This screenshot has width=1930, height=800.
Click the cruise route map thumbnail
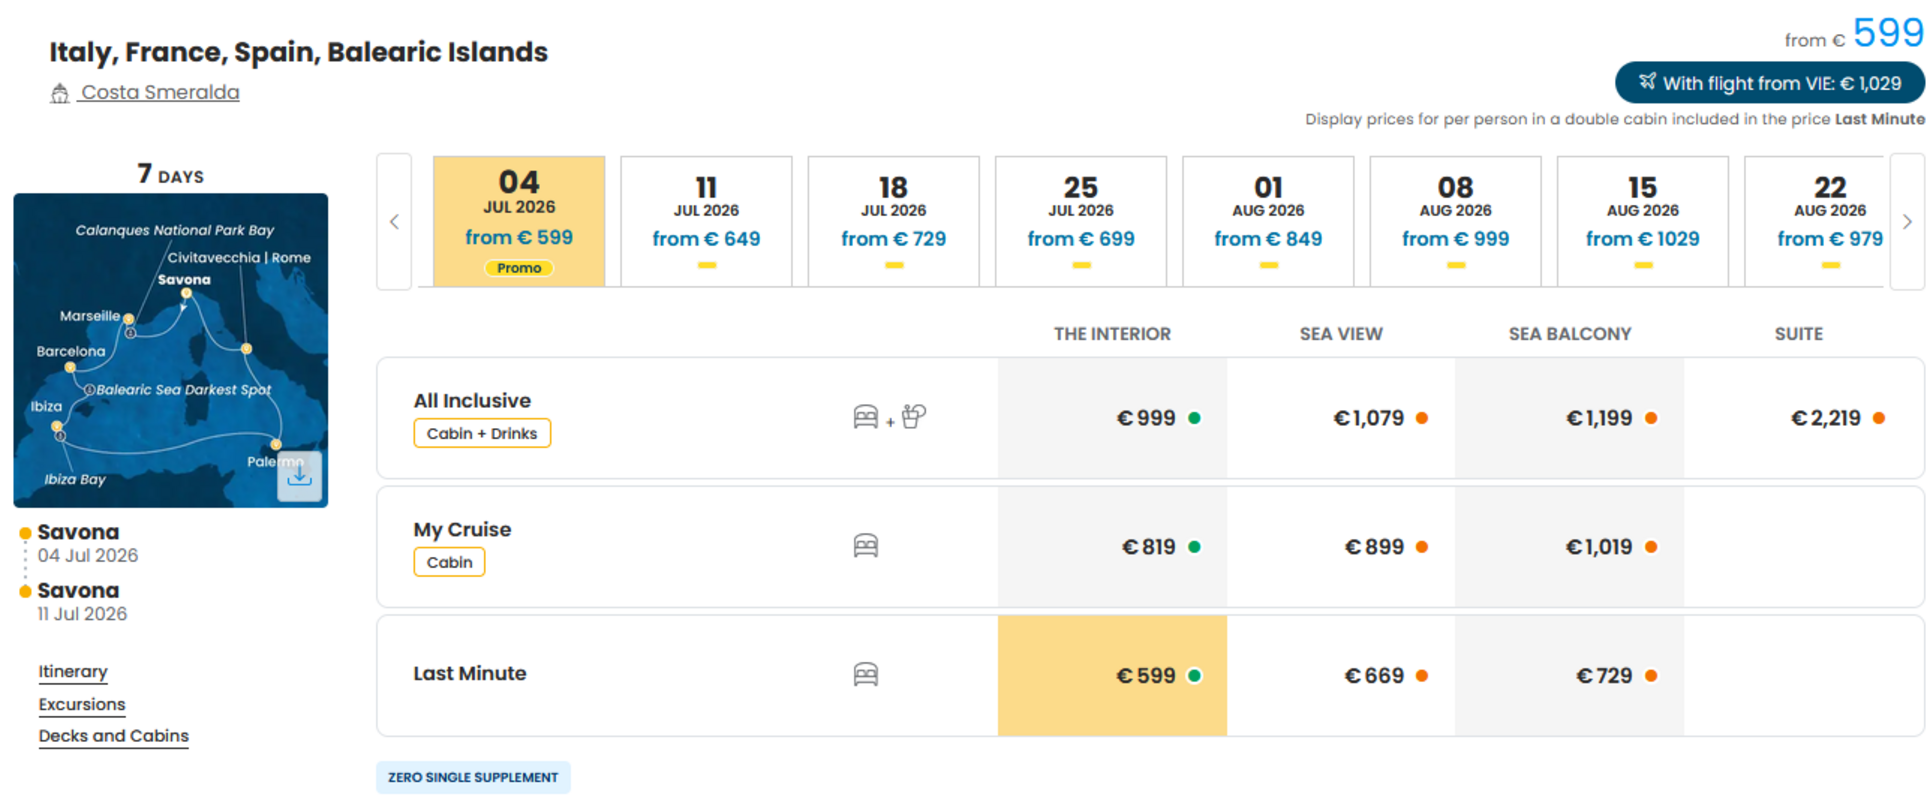(171, 350)
